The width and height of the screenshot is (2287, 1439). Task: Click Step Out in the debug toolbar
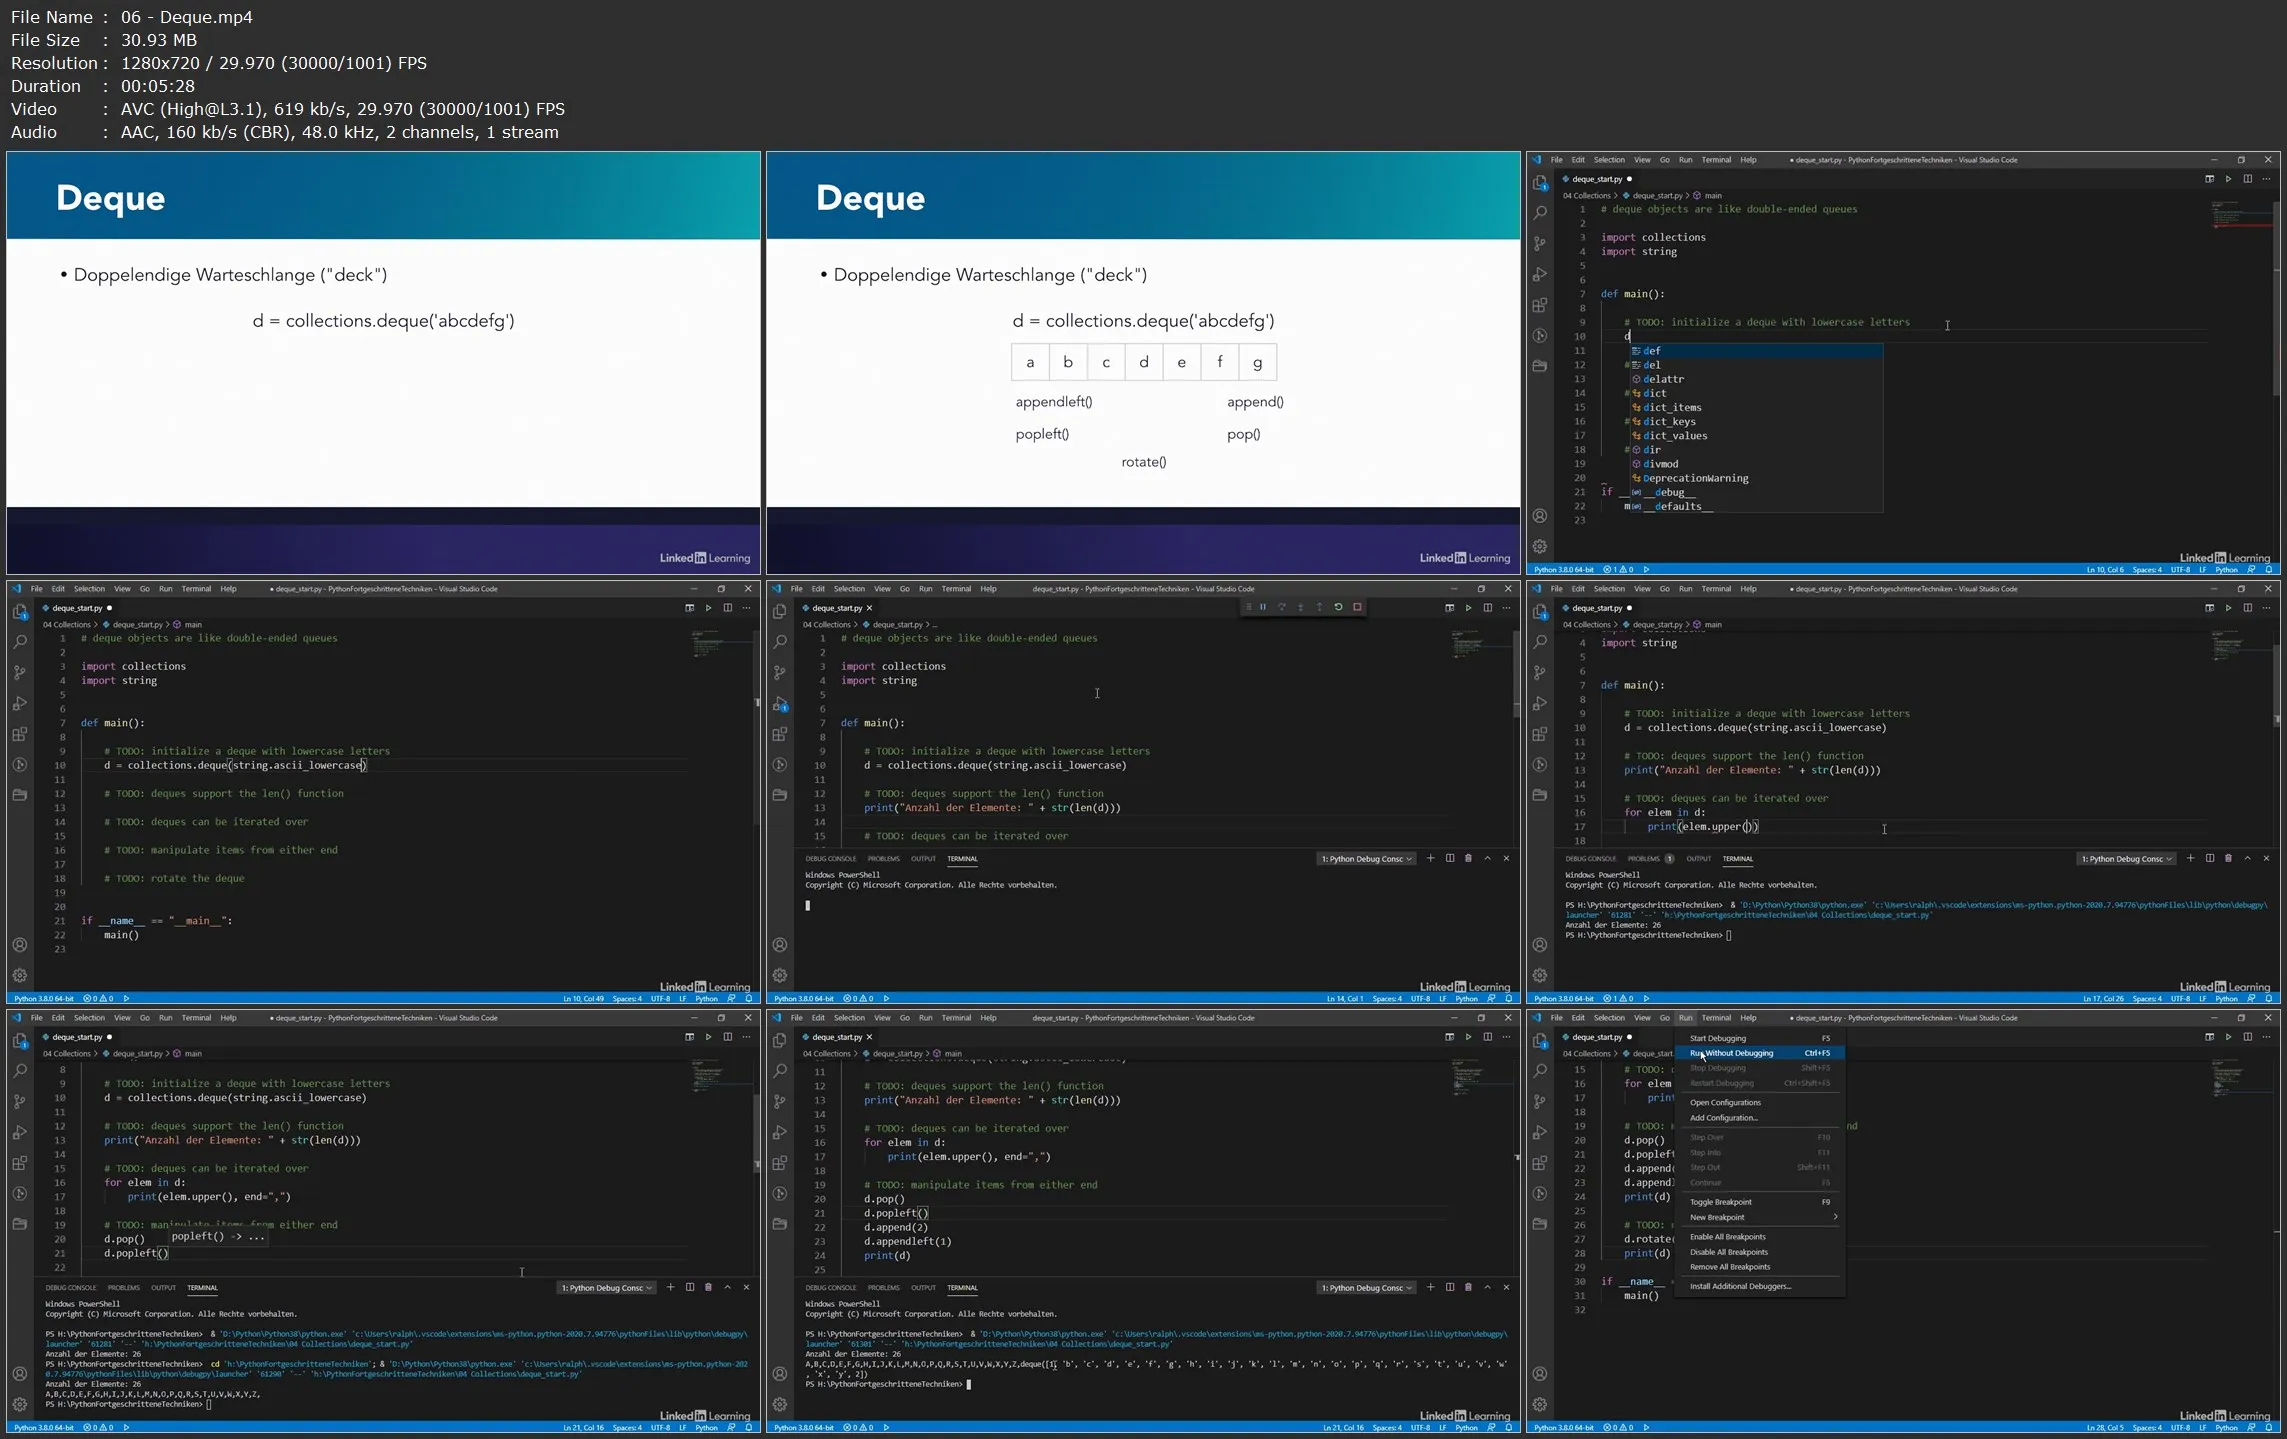pos(1319,607)
